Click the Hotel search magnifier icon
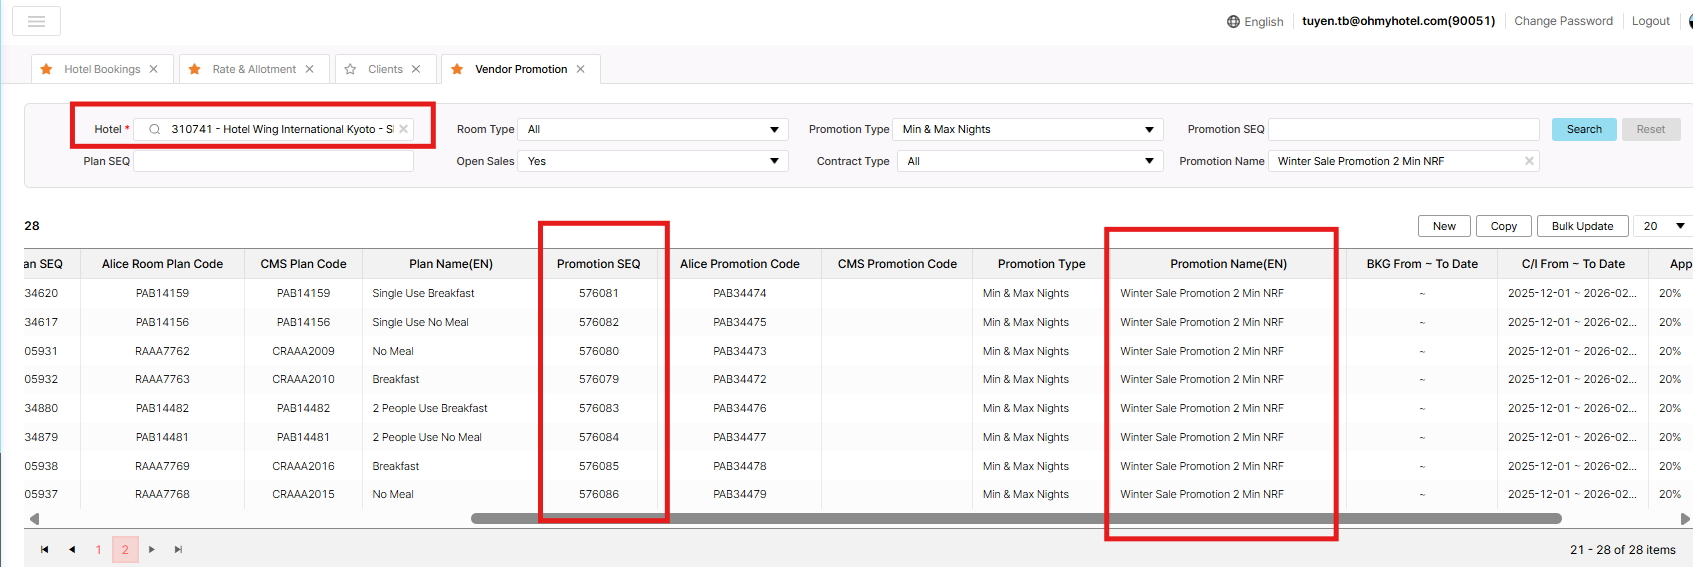This screenshot has width=1693, height=567. [x=154, y=129]
